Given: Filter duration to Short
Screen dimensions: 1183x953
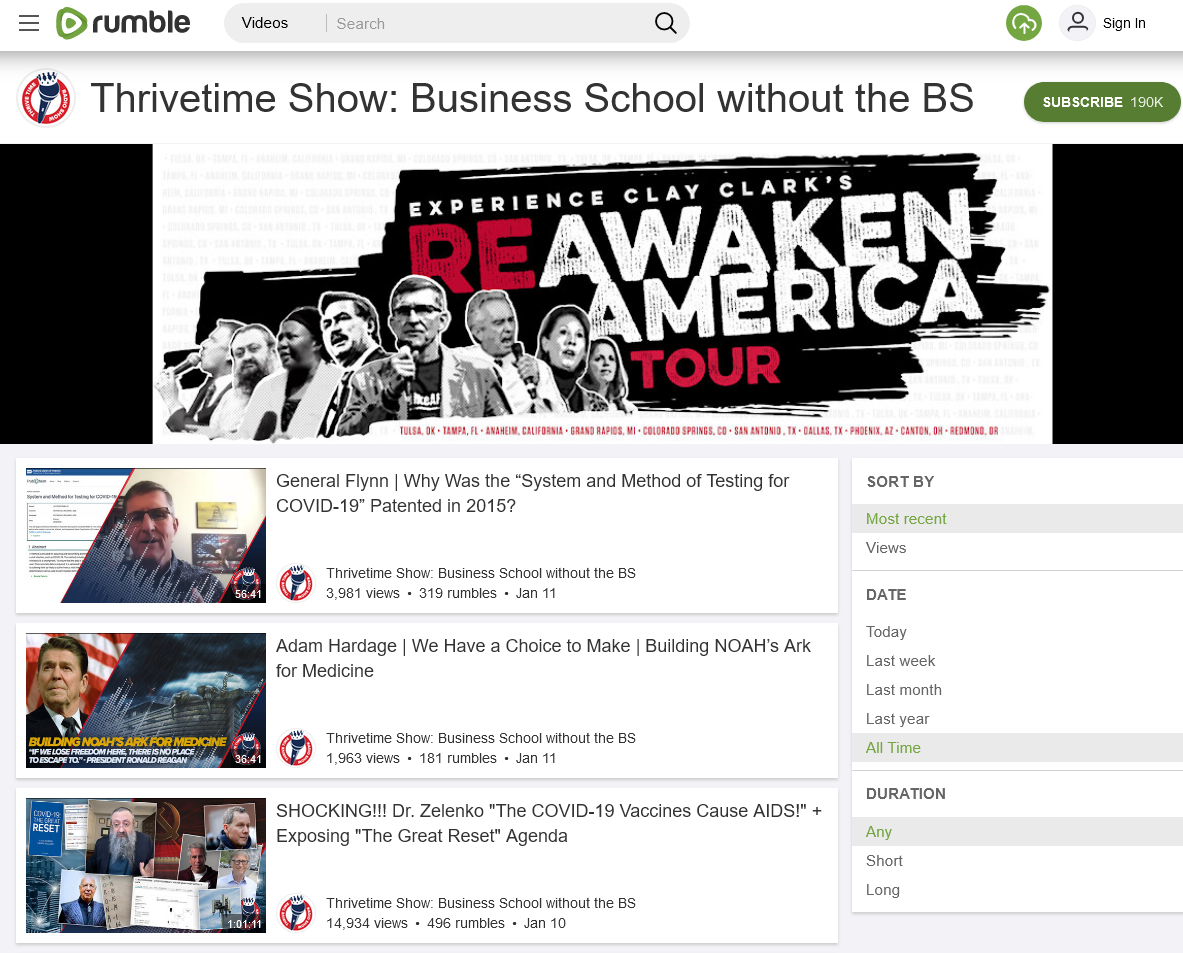Looking at the screenshot, I should (x=1017, y=861).
